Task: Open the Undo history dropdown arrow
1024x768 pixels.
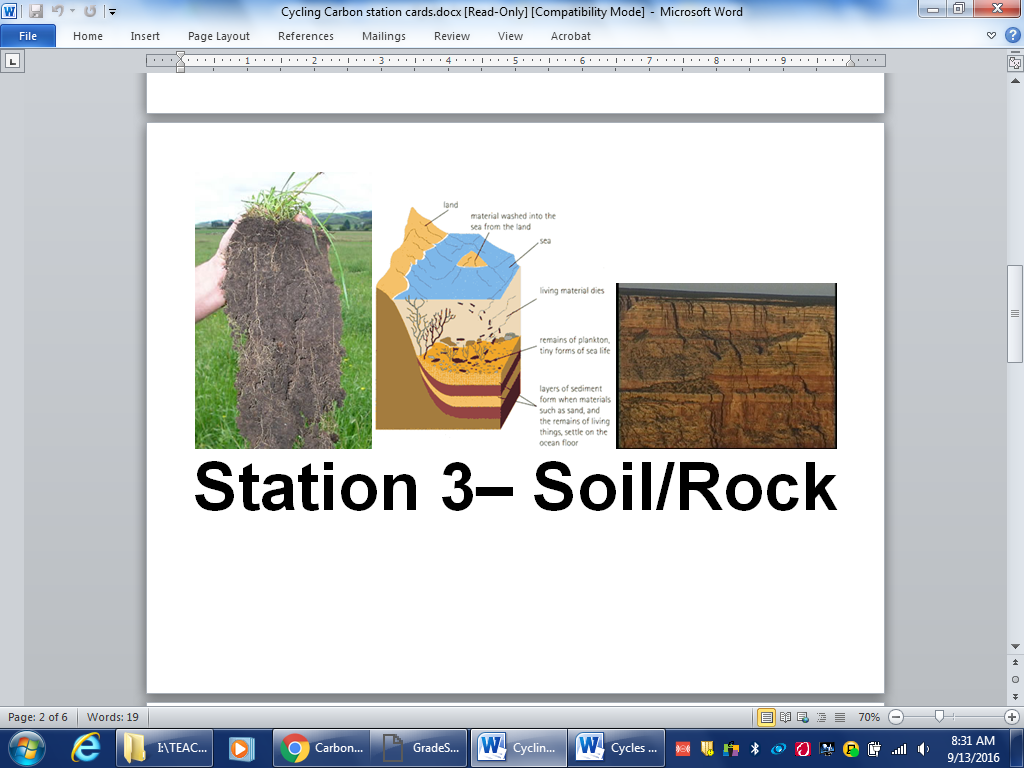Action: click(x=72, y=11)
